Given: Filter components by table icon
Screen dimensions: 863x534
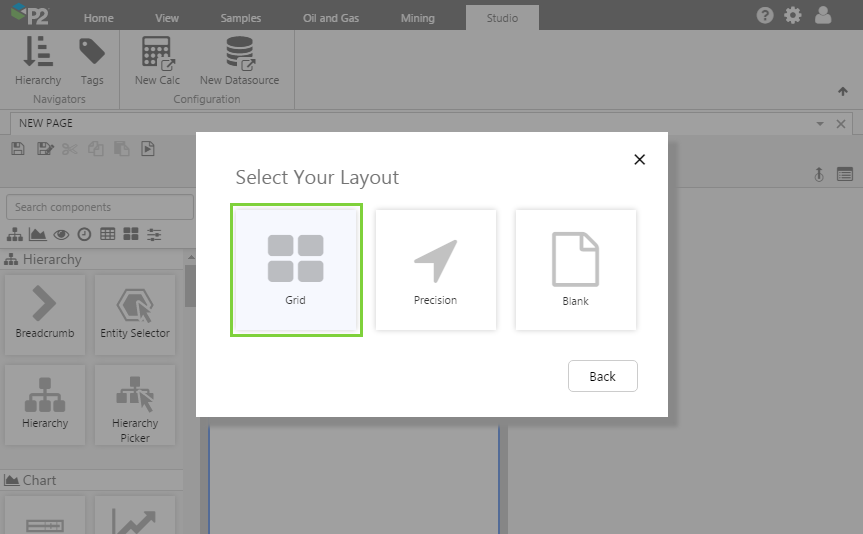Looking at the screenshot, I should 107,234.
